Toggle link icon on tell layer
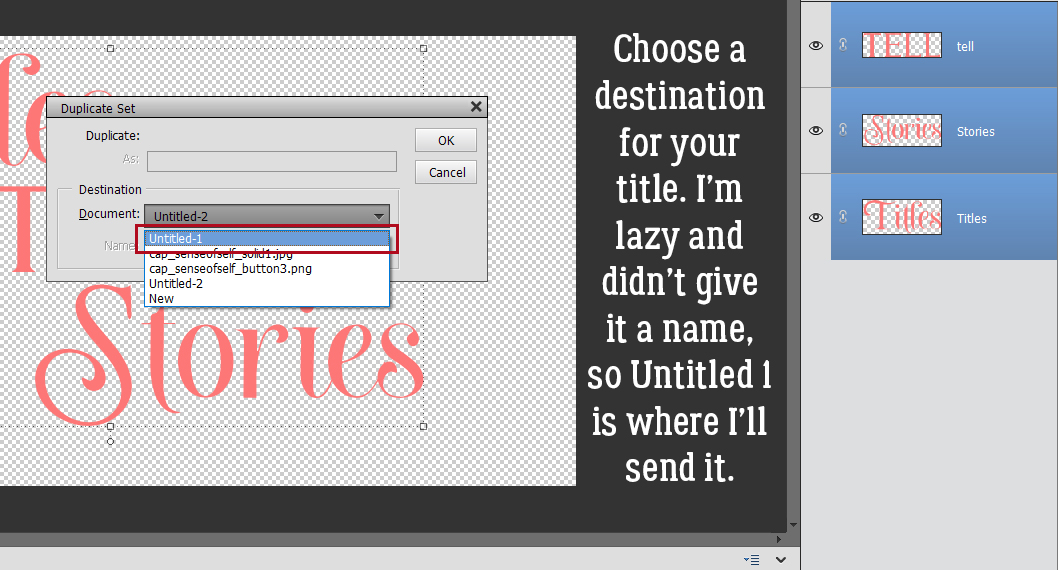This screenshot has width=1058, height=570. click(843, 45)
